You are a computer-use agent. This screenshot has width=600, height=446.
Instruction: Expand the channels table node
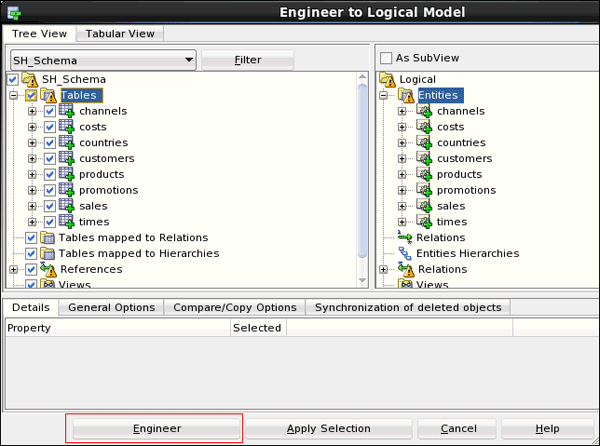pyautogui.click(x=32, y=111)
